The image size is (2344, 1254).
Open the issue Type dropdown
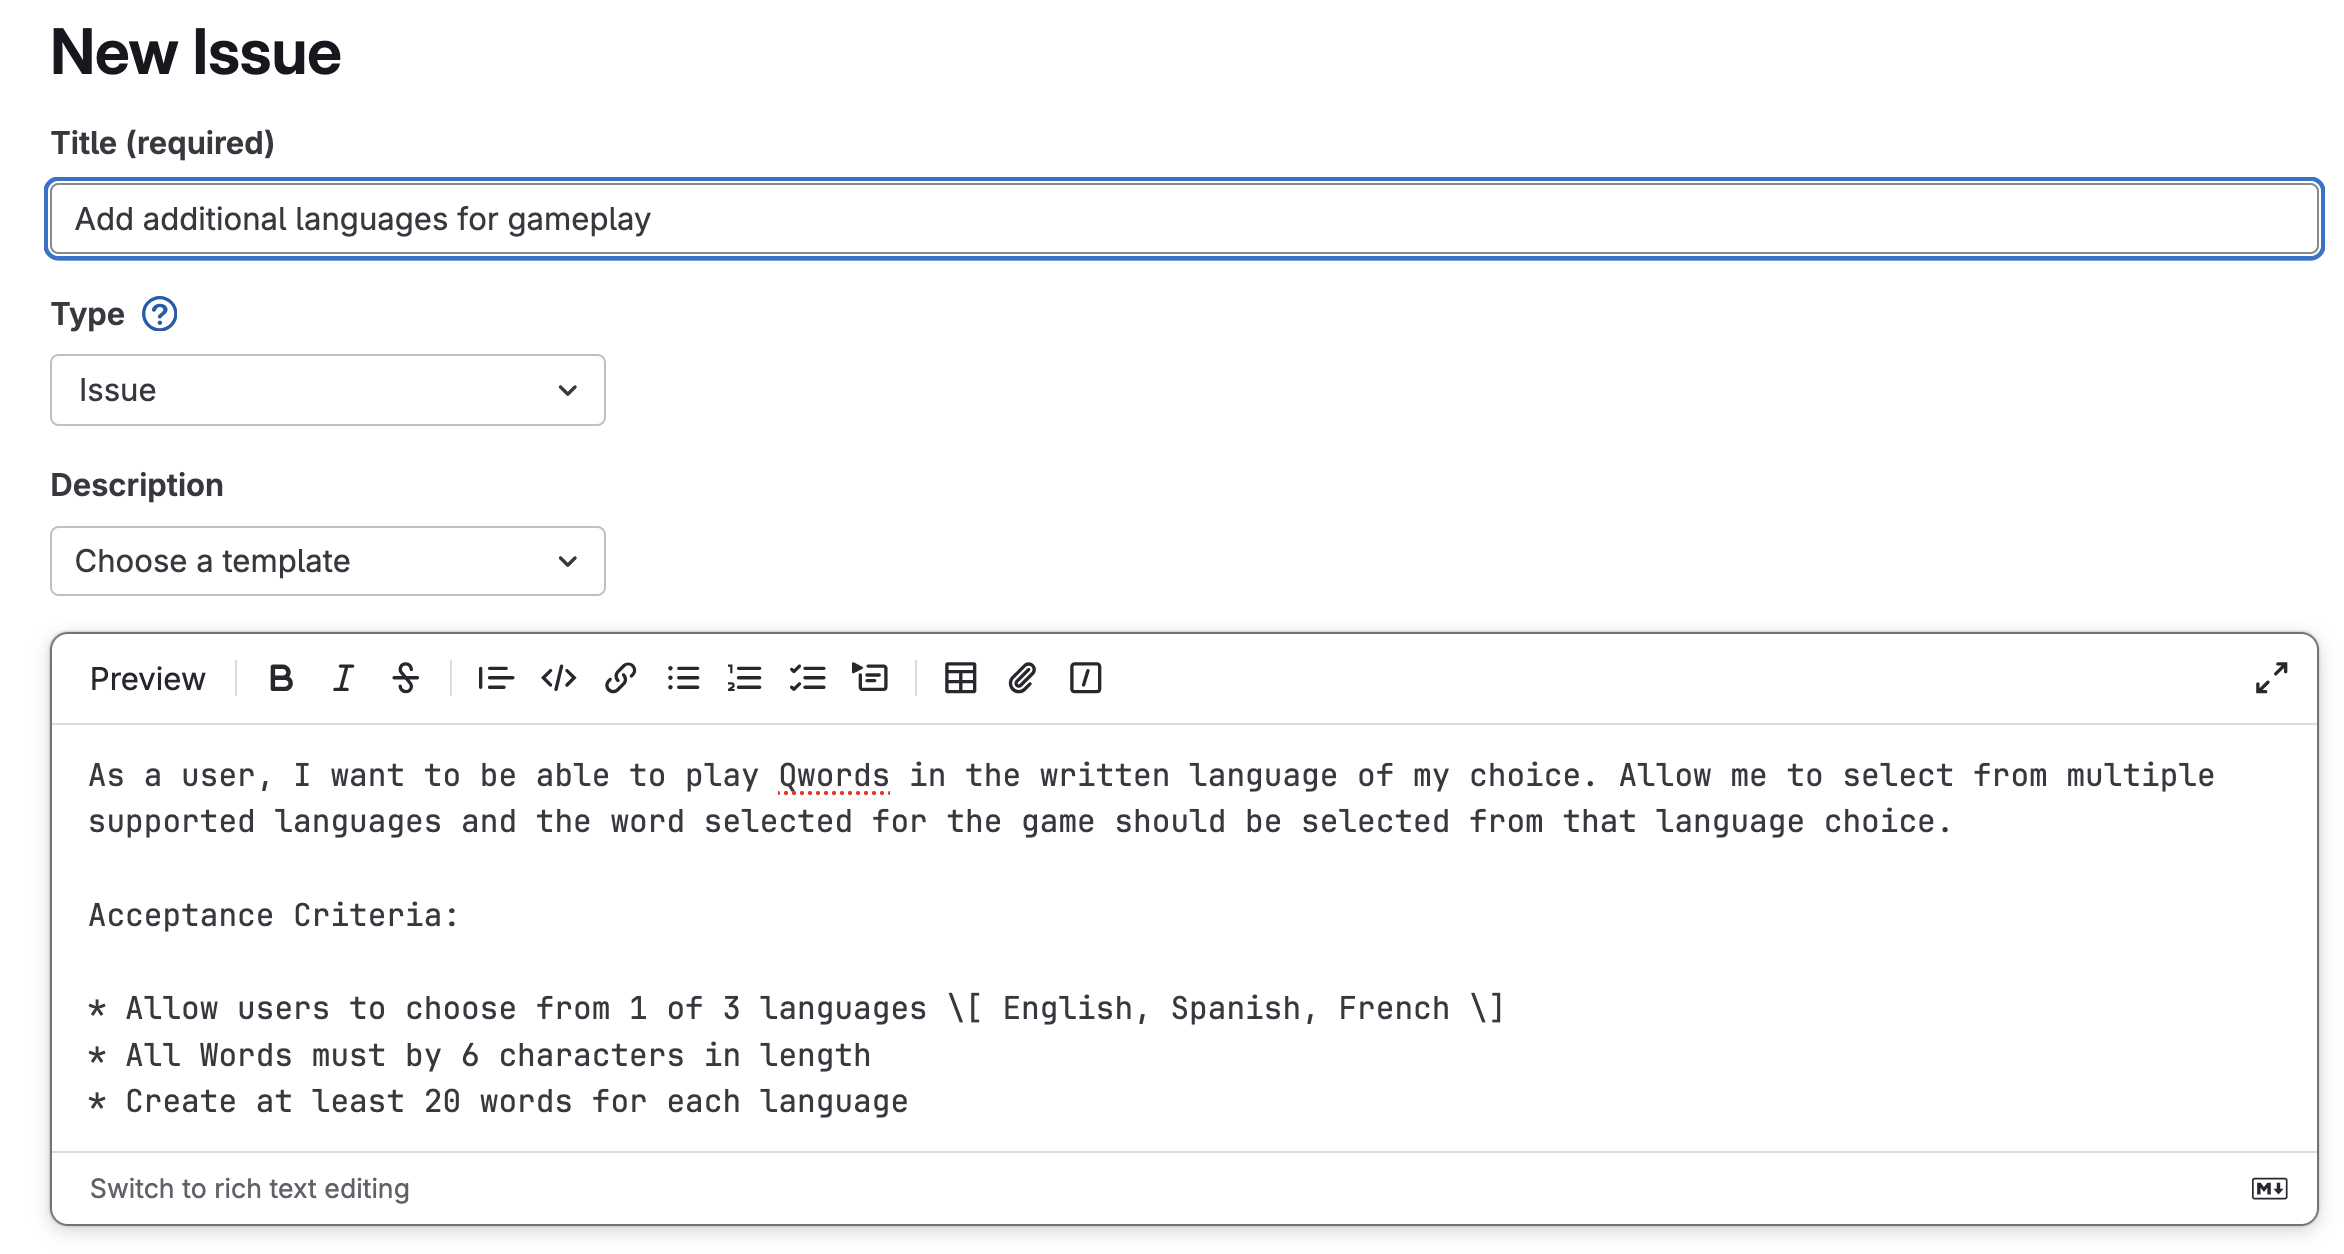[327, 390]
